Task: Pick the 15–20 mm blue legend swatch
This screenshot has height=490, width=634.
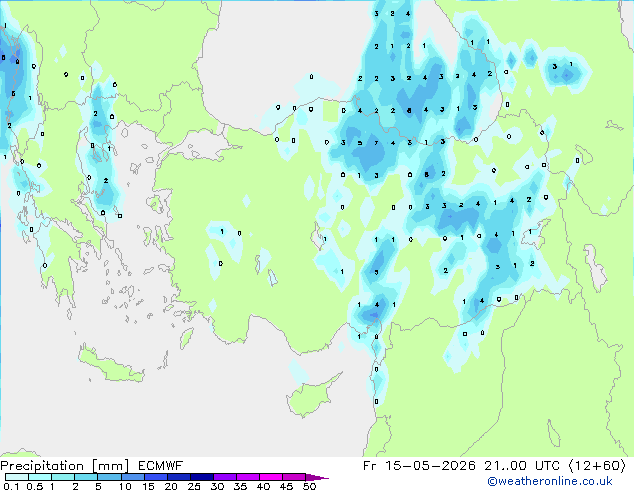Action: click(x=155, y=477)
